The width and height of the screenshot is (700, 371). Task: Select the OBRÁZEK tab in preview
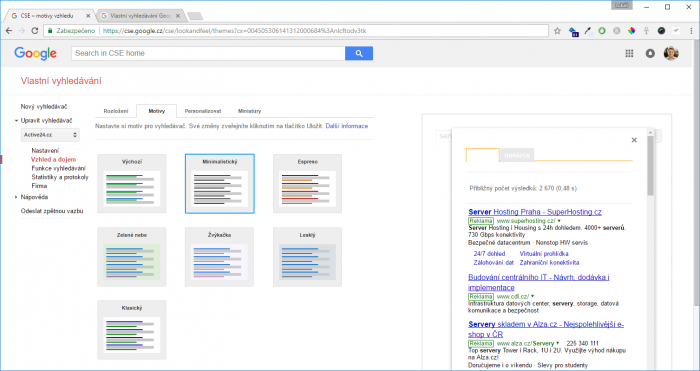(x=517, y=155)
